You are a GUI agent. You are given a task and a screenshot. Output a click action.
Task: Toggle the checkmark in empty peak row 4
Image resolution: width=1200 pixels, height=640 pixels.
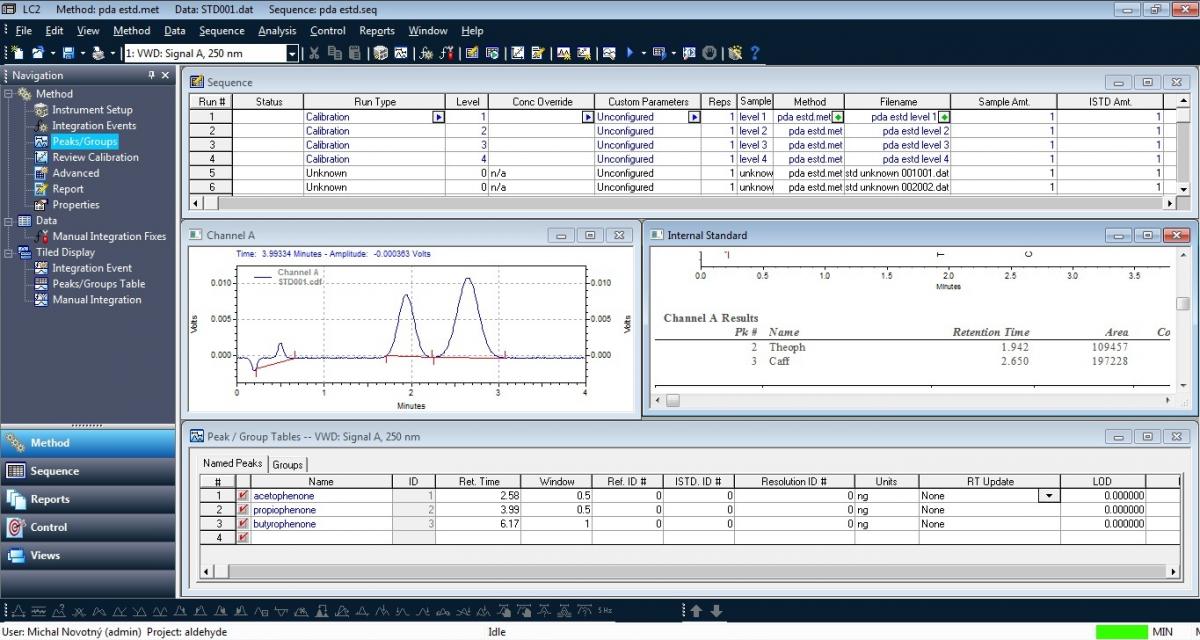243,538
